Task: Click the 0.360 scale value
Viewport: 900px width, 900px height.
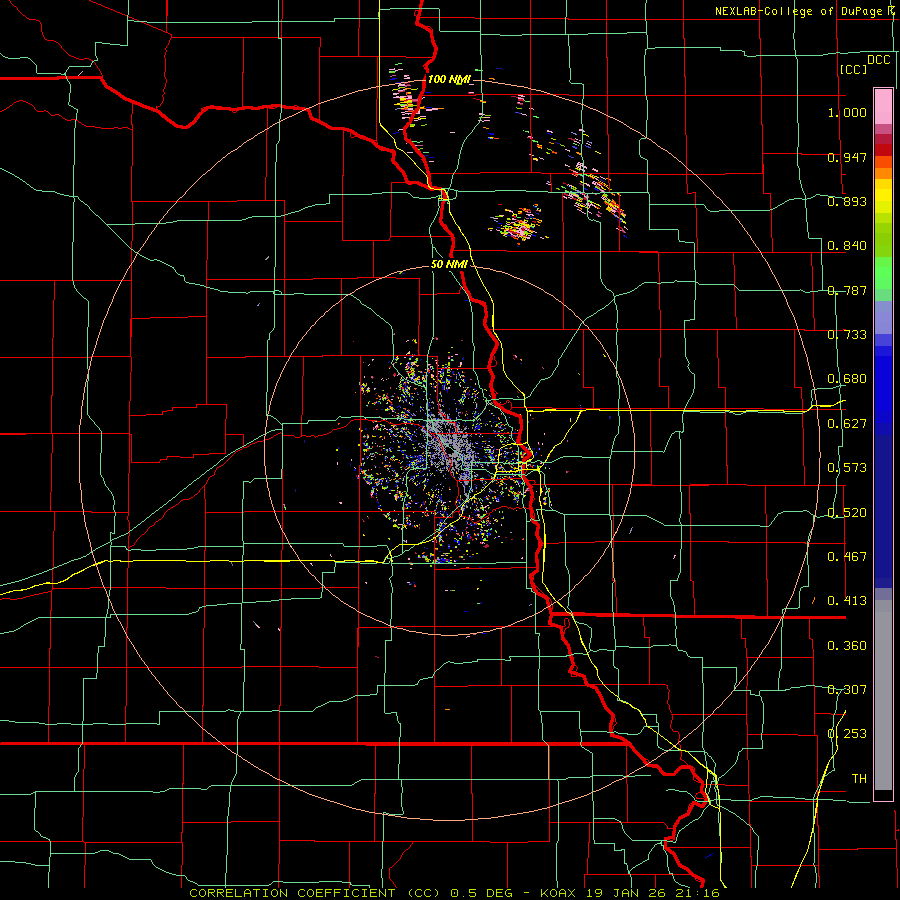Action: 847,646
